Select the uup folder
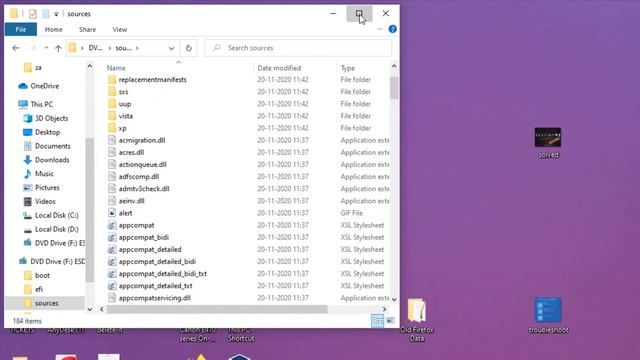Screen dimensions: 640x360 click(x=124, y=104)
